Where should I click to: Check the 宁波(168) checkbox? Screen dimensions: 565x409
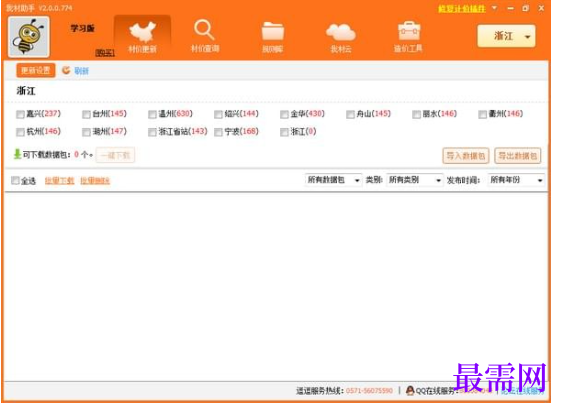coord(218,132)
